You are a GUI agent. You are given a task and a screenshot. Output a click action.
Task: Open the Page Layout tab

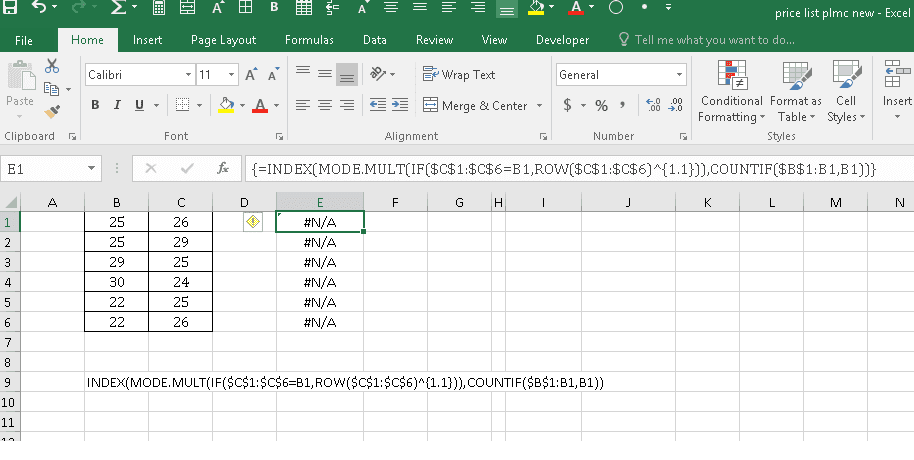(x=223, y=40)
